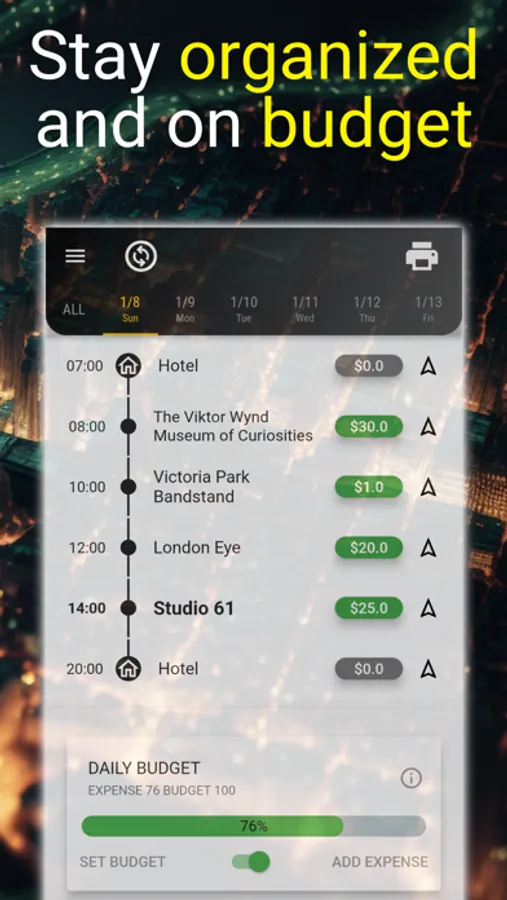Image resolution: width=507 pixels, height=900 pixels.
Task: Click the 07:00 Hotel home icon
Action: coord(128,366)
